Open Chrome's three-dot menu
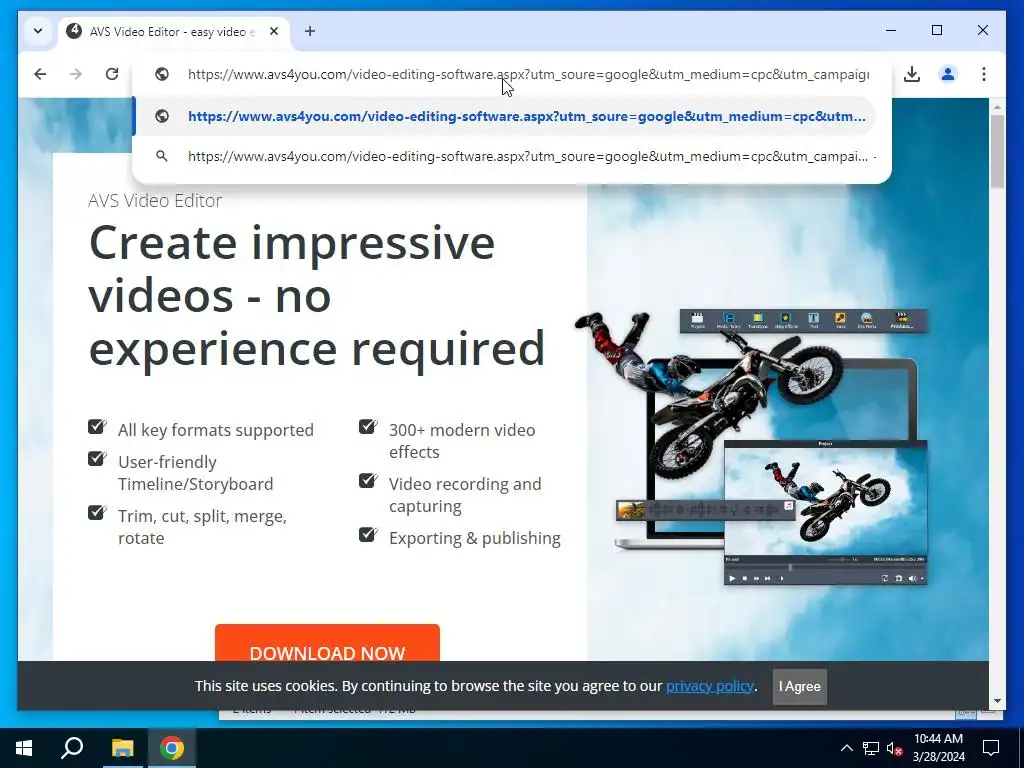1024x768 pixels. (984, 74)
